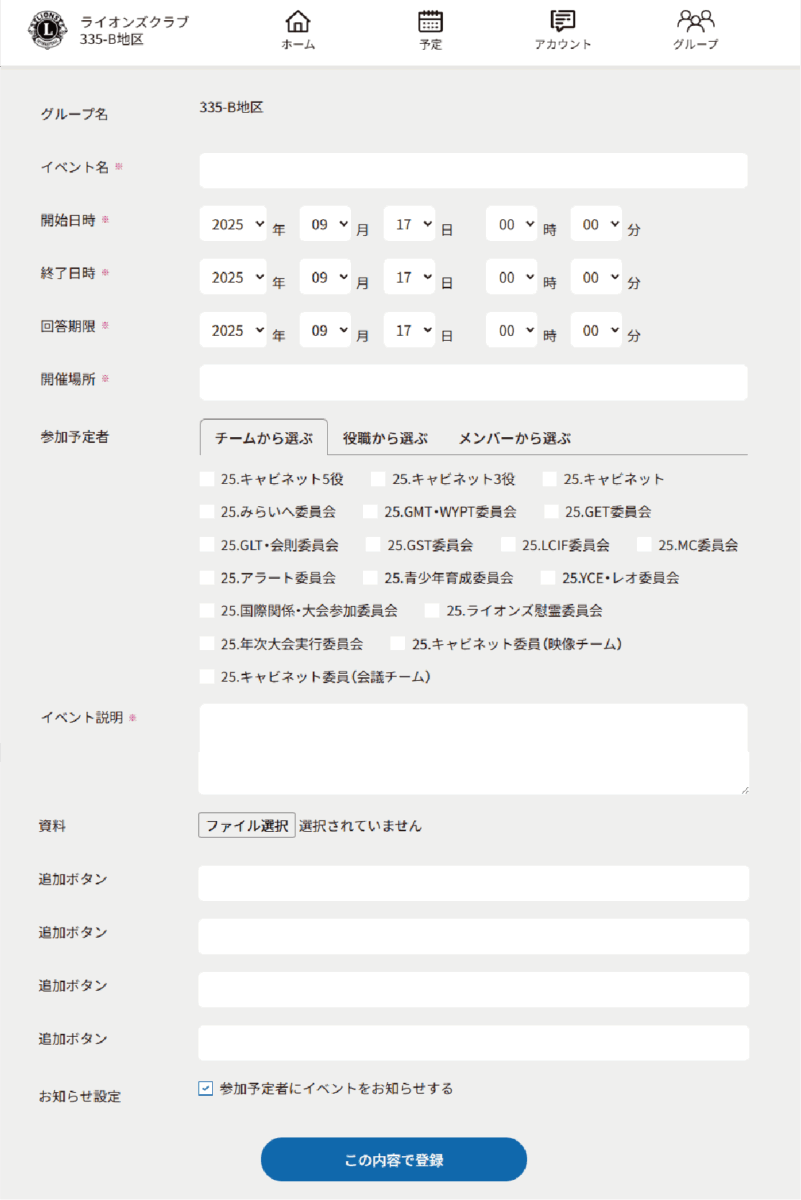Image resolution: width=801 pixels, height=1200 pixels.
Task: Go to Home via house icon
Action: 298,22
